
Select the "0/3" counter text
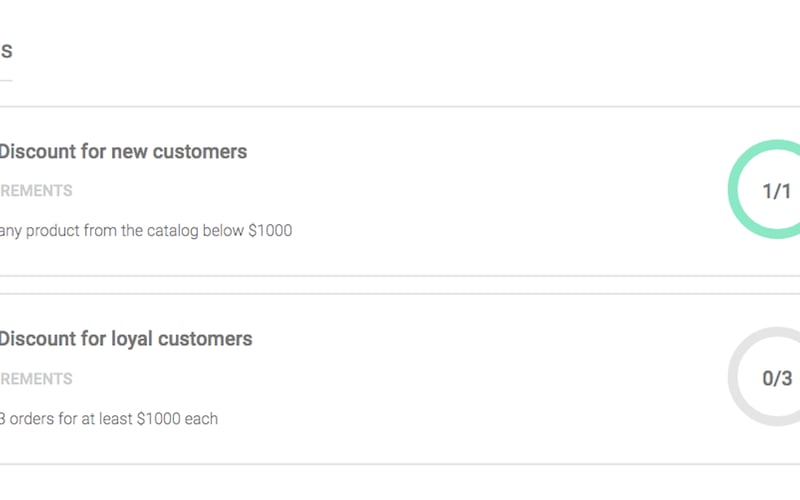(x=777, y=378)
